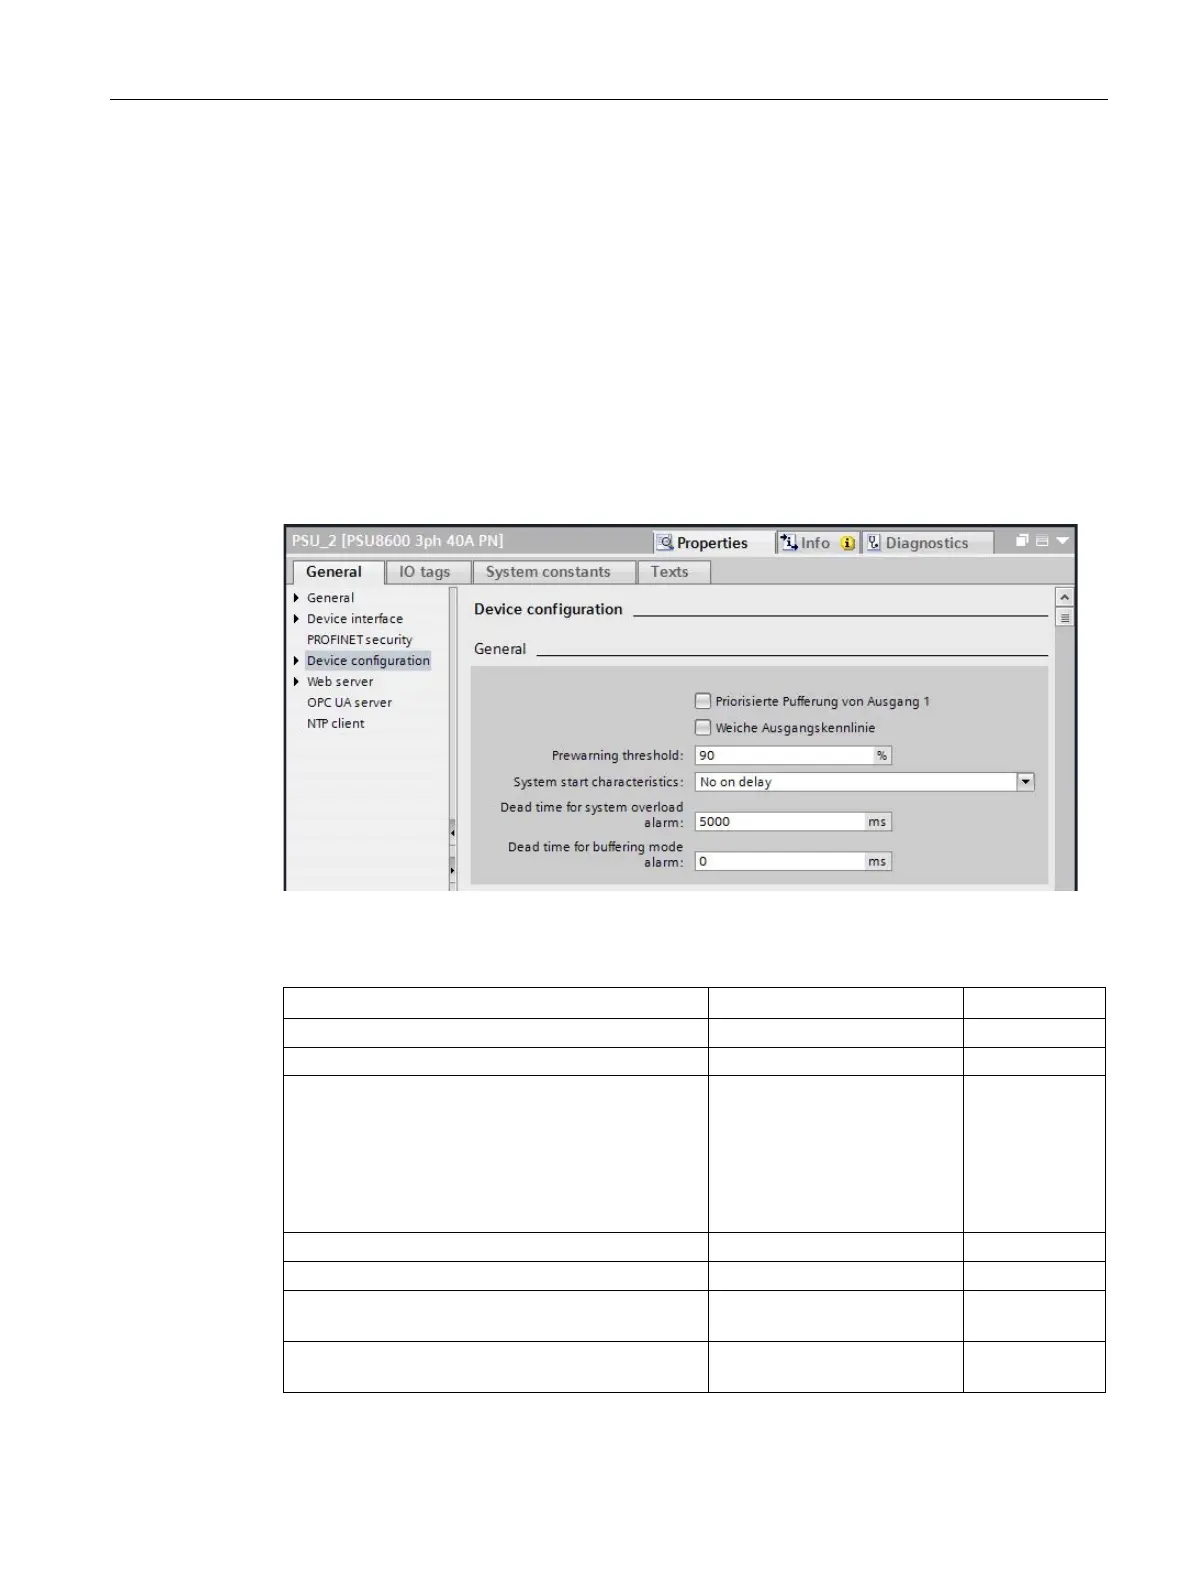Select Device configuration tree entry

[x=368, y=661]
